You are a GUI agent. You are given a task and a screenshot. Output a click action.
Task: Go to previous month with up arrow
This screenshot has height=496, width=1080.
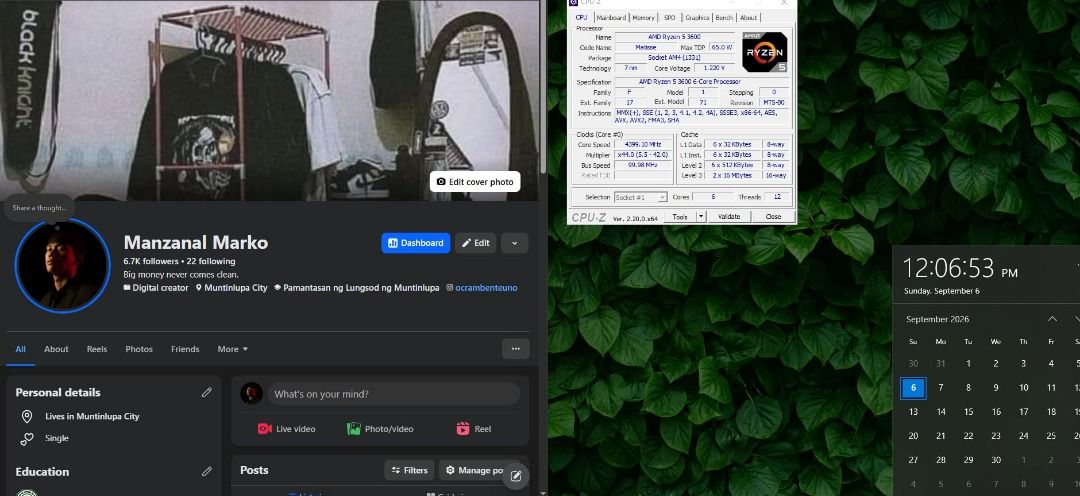(1052, 319)
